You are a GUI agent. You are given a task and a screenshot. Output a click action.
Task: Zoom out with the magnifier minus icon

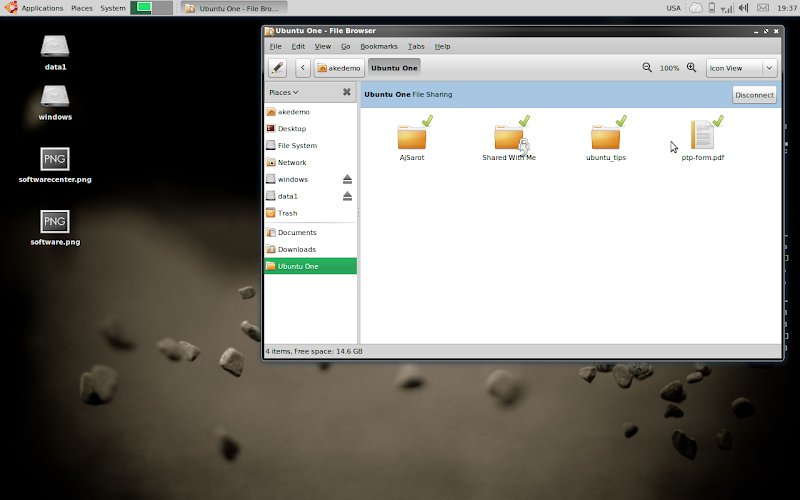[x=647, y=67]
